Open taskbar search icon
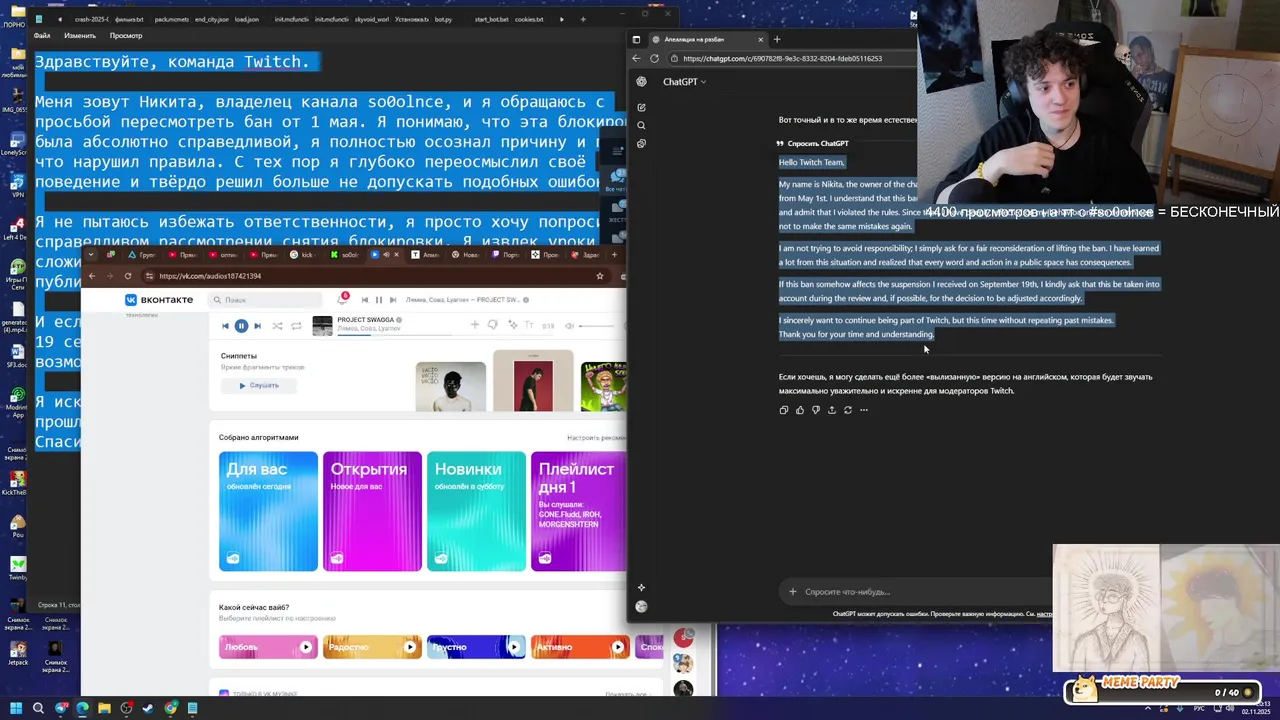Image resolution: width=1280 pixels, height=720 pixels. [38, 708]
